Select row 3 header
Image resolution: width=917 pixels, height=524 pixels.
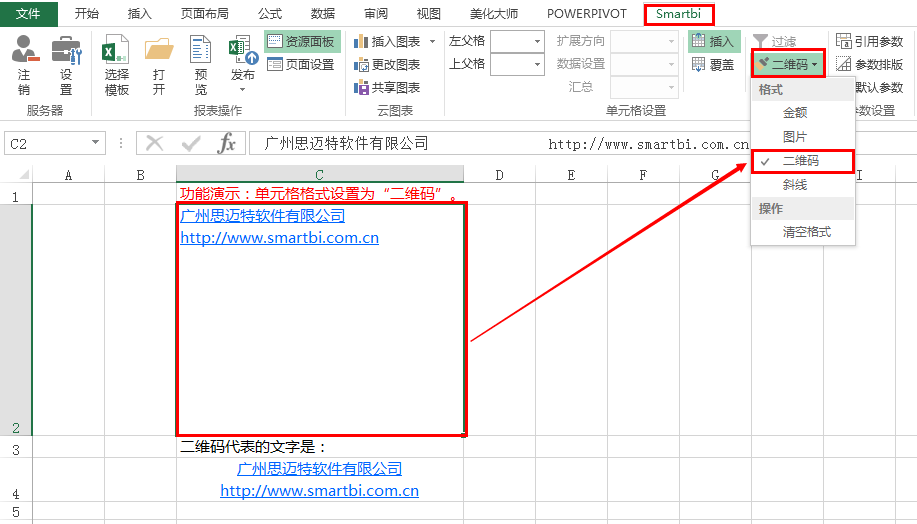click(16, 447)
